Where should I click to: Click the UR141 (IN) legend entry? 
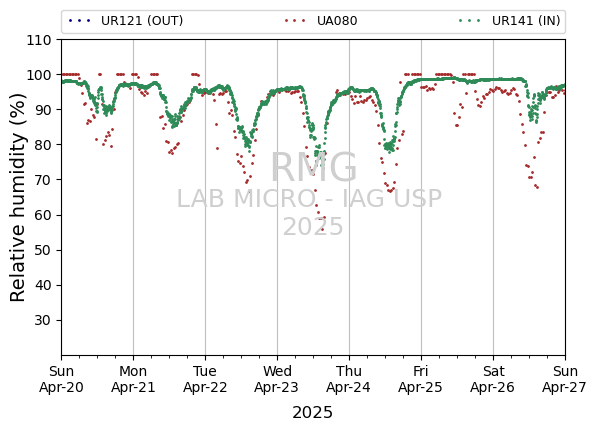point(510,21)
